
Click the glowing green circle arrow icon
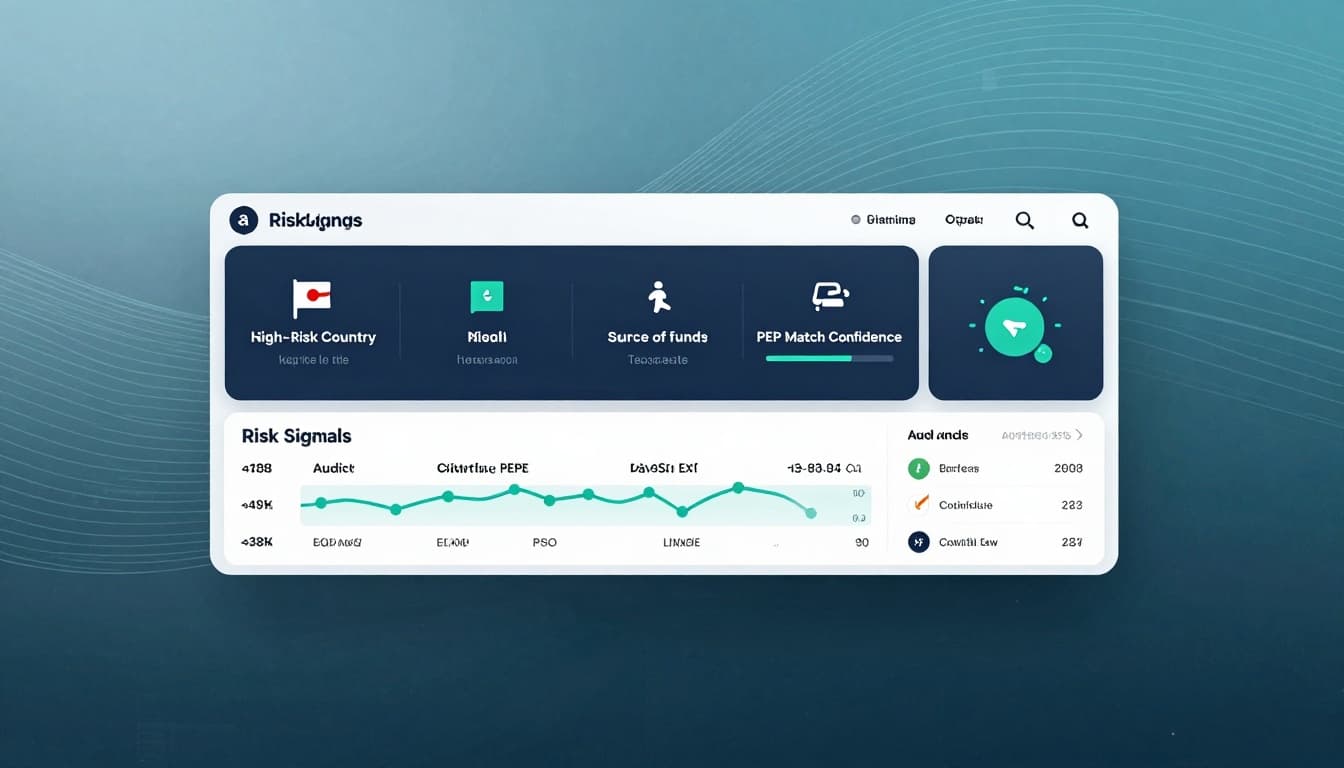[1014, 326]
